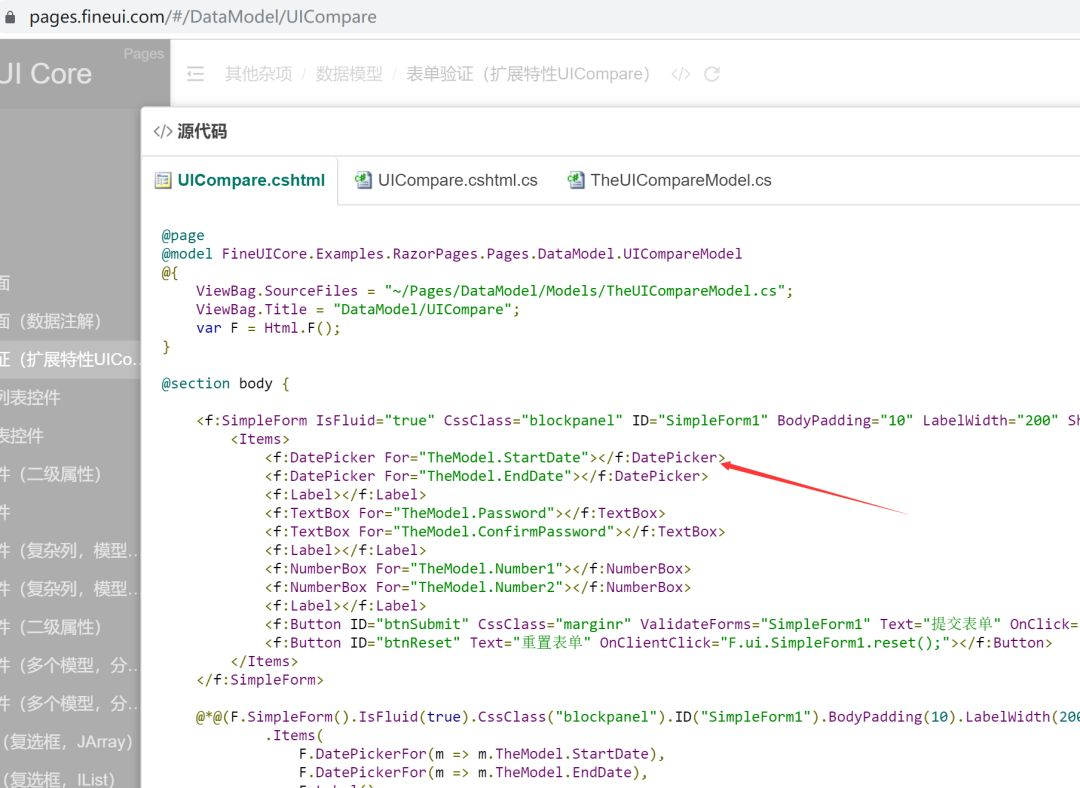Click the @section body { line
The image size is (1080, 788).
click(x=225, y=384)
